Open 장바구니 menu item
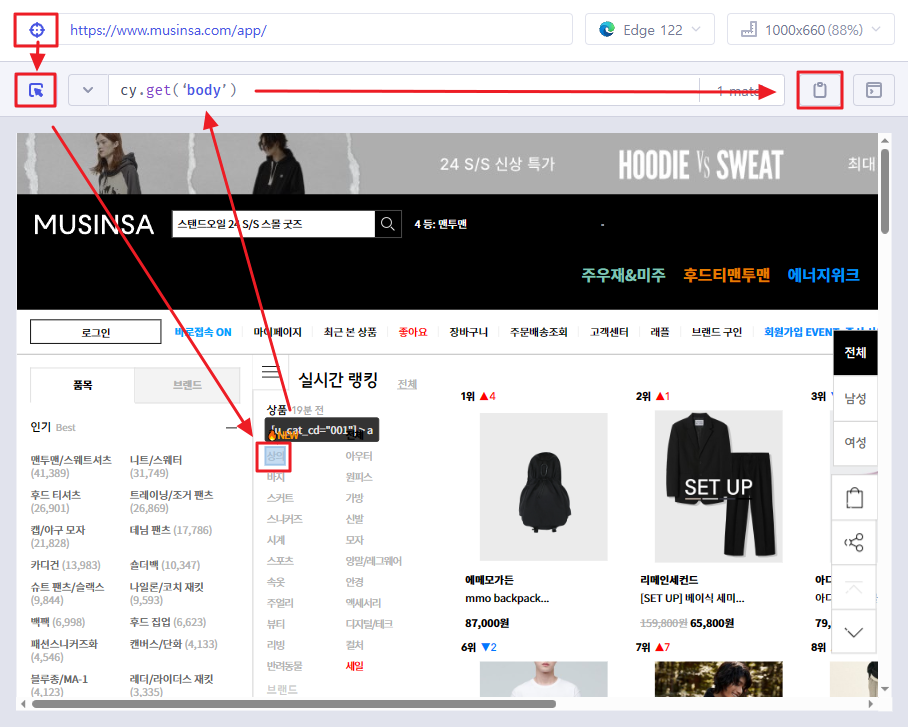This screenshot has width=908, height=727. tap(468, 332)
